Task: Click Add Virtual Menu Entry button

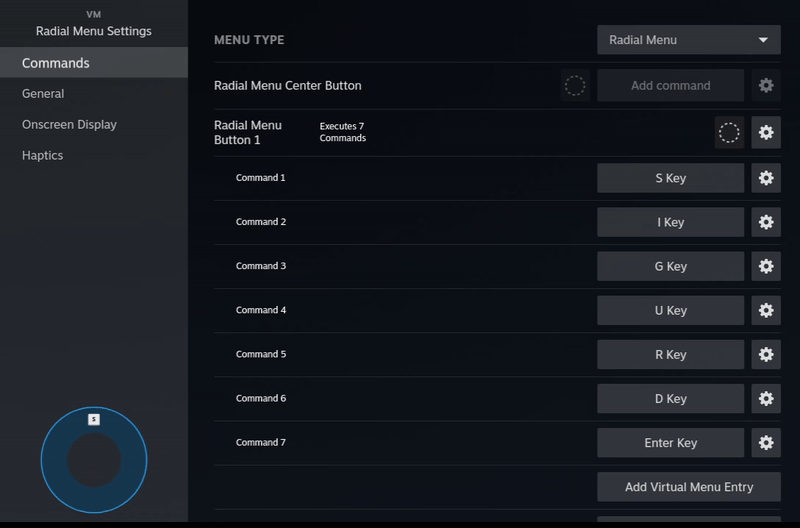Action: 688,487
